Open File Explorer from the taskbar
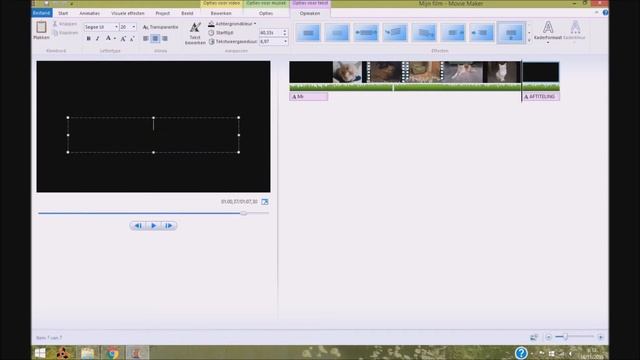640x360 pixels. pyautogui.click(x=88, y=353)
